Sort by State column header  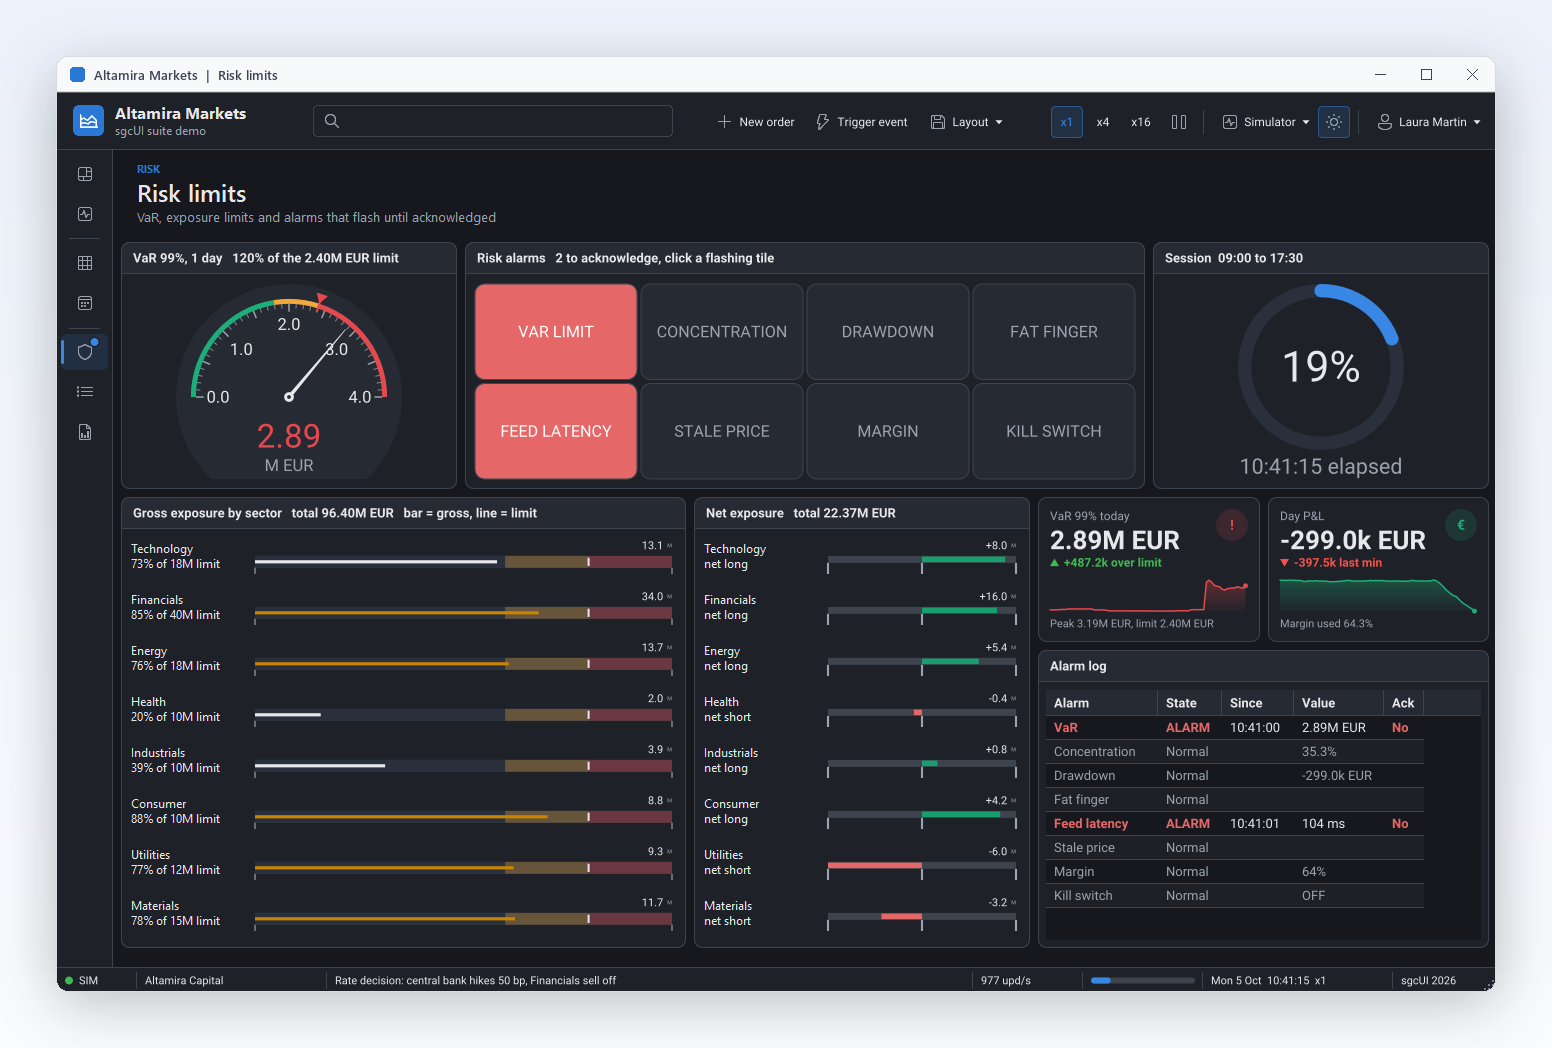click(x=1190, y=703)
